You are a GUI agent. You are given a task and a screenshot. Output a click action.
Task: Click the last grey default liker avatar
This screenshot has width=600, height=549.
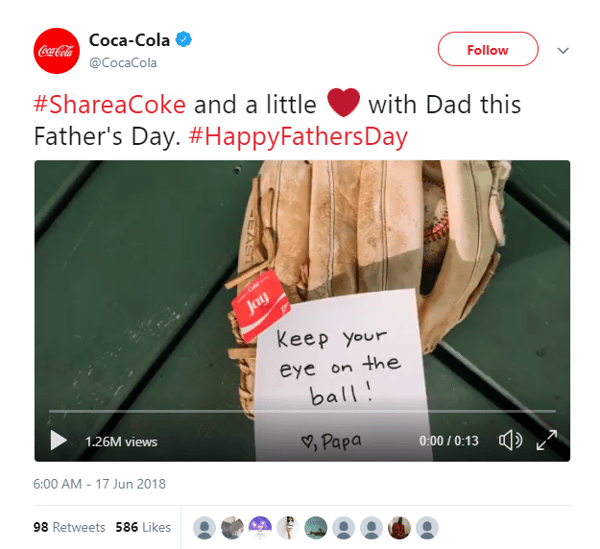pyautogui.click(x=427, y=528)
